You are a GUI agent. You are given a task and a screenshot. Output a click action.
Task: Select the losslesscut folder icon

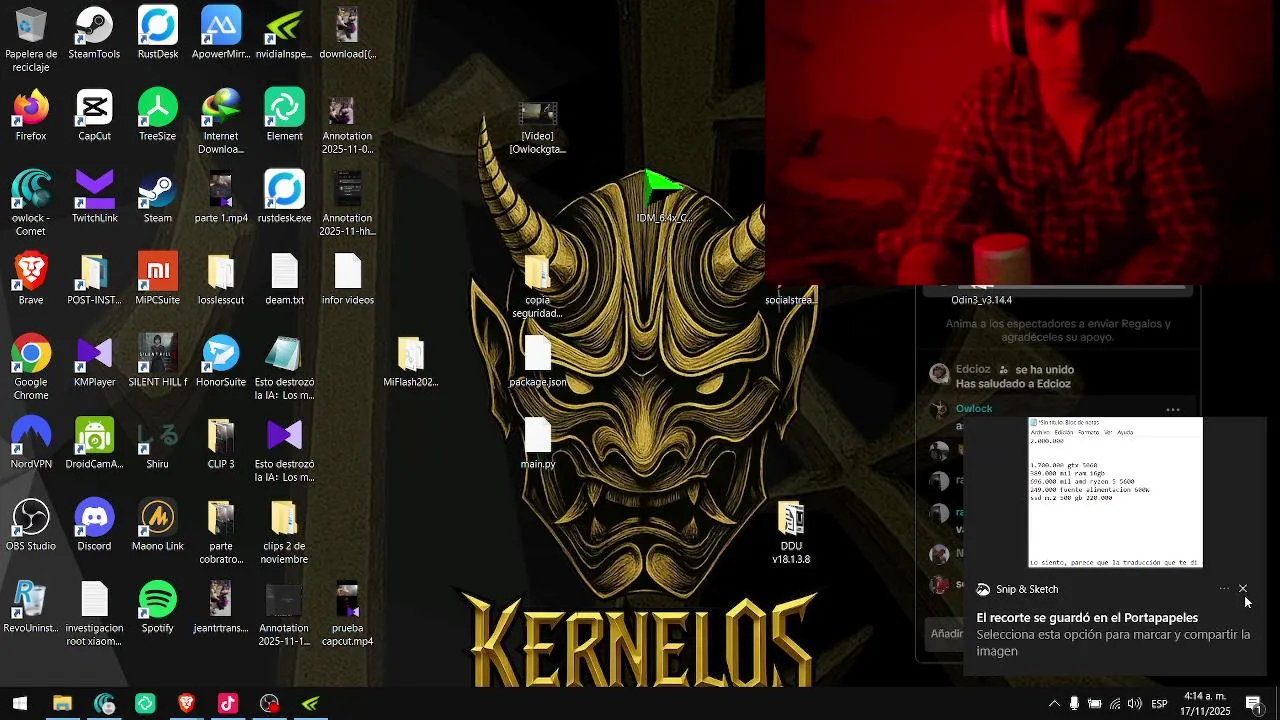[x=221, y=279]
